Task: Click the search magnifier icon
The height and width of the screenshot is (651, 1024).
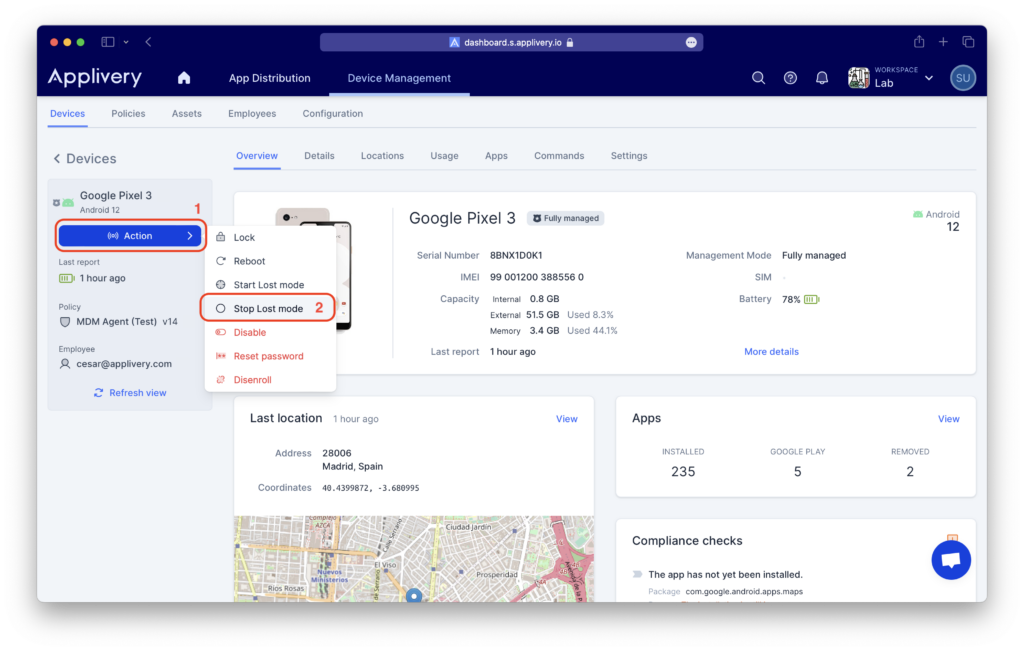Action: (758, 78)
